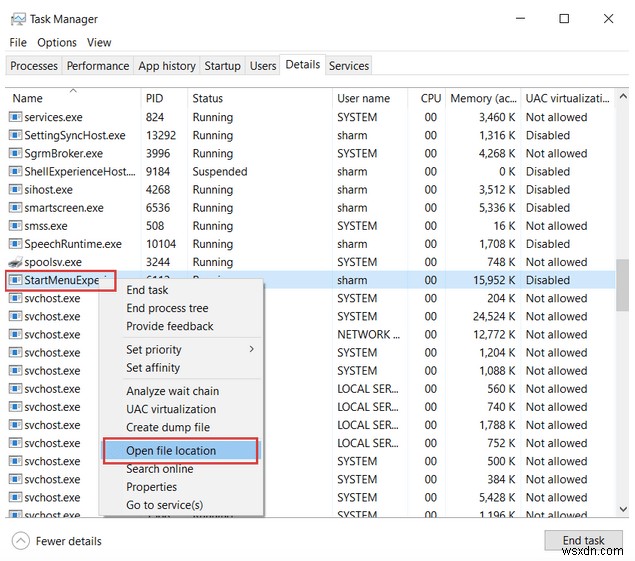Image resolution: width=635 pixels, height=561 pixels.
Task: Click the End task button
Action: click(x=583, y=540)
